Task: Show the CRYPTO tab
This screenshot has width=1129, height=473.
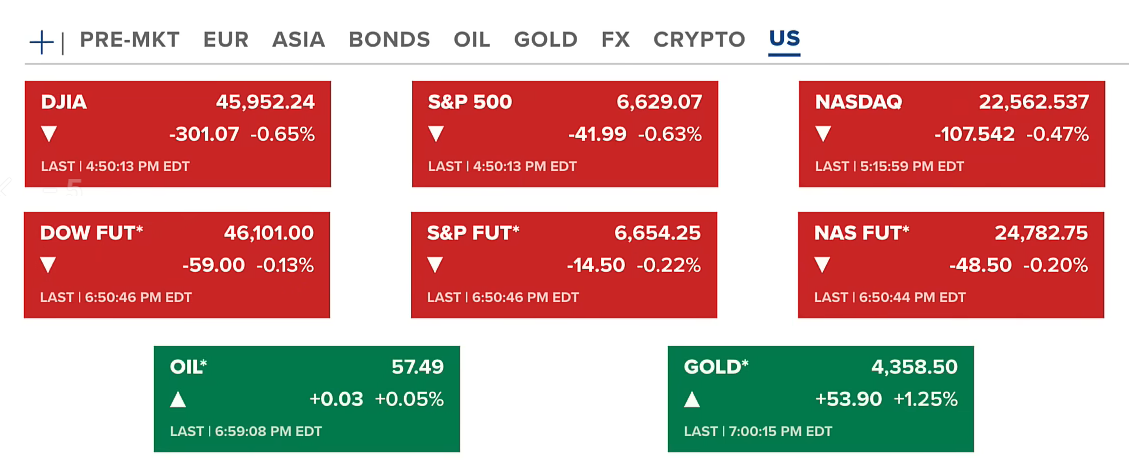Action: click(x=699, y=40)
